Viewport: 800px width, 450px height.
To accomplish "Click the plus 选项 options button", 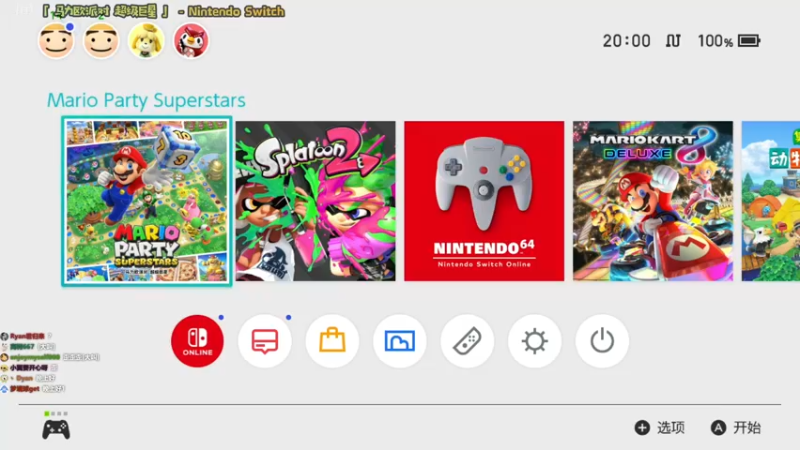I will 660,428.
